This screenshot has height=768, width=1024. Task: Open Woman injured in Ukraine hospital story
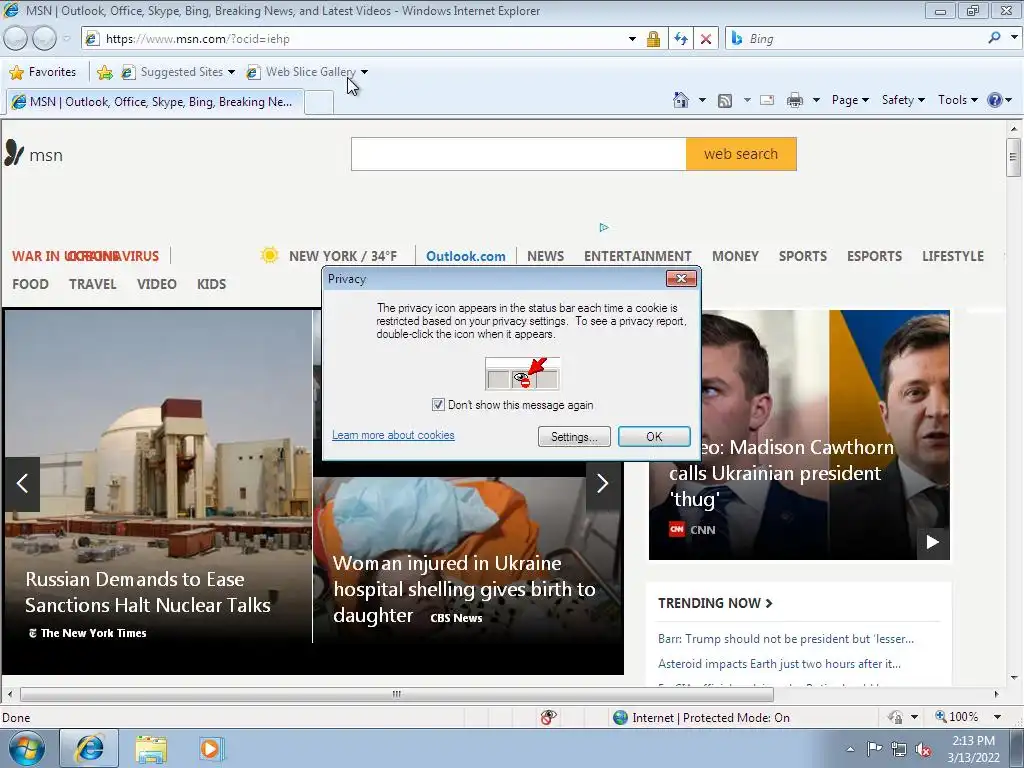coord(464,588)
